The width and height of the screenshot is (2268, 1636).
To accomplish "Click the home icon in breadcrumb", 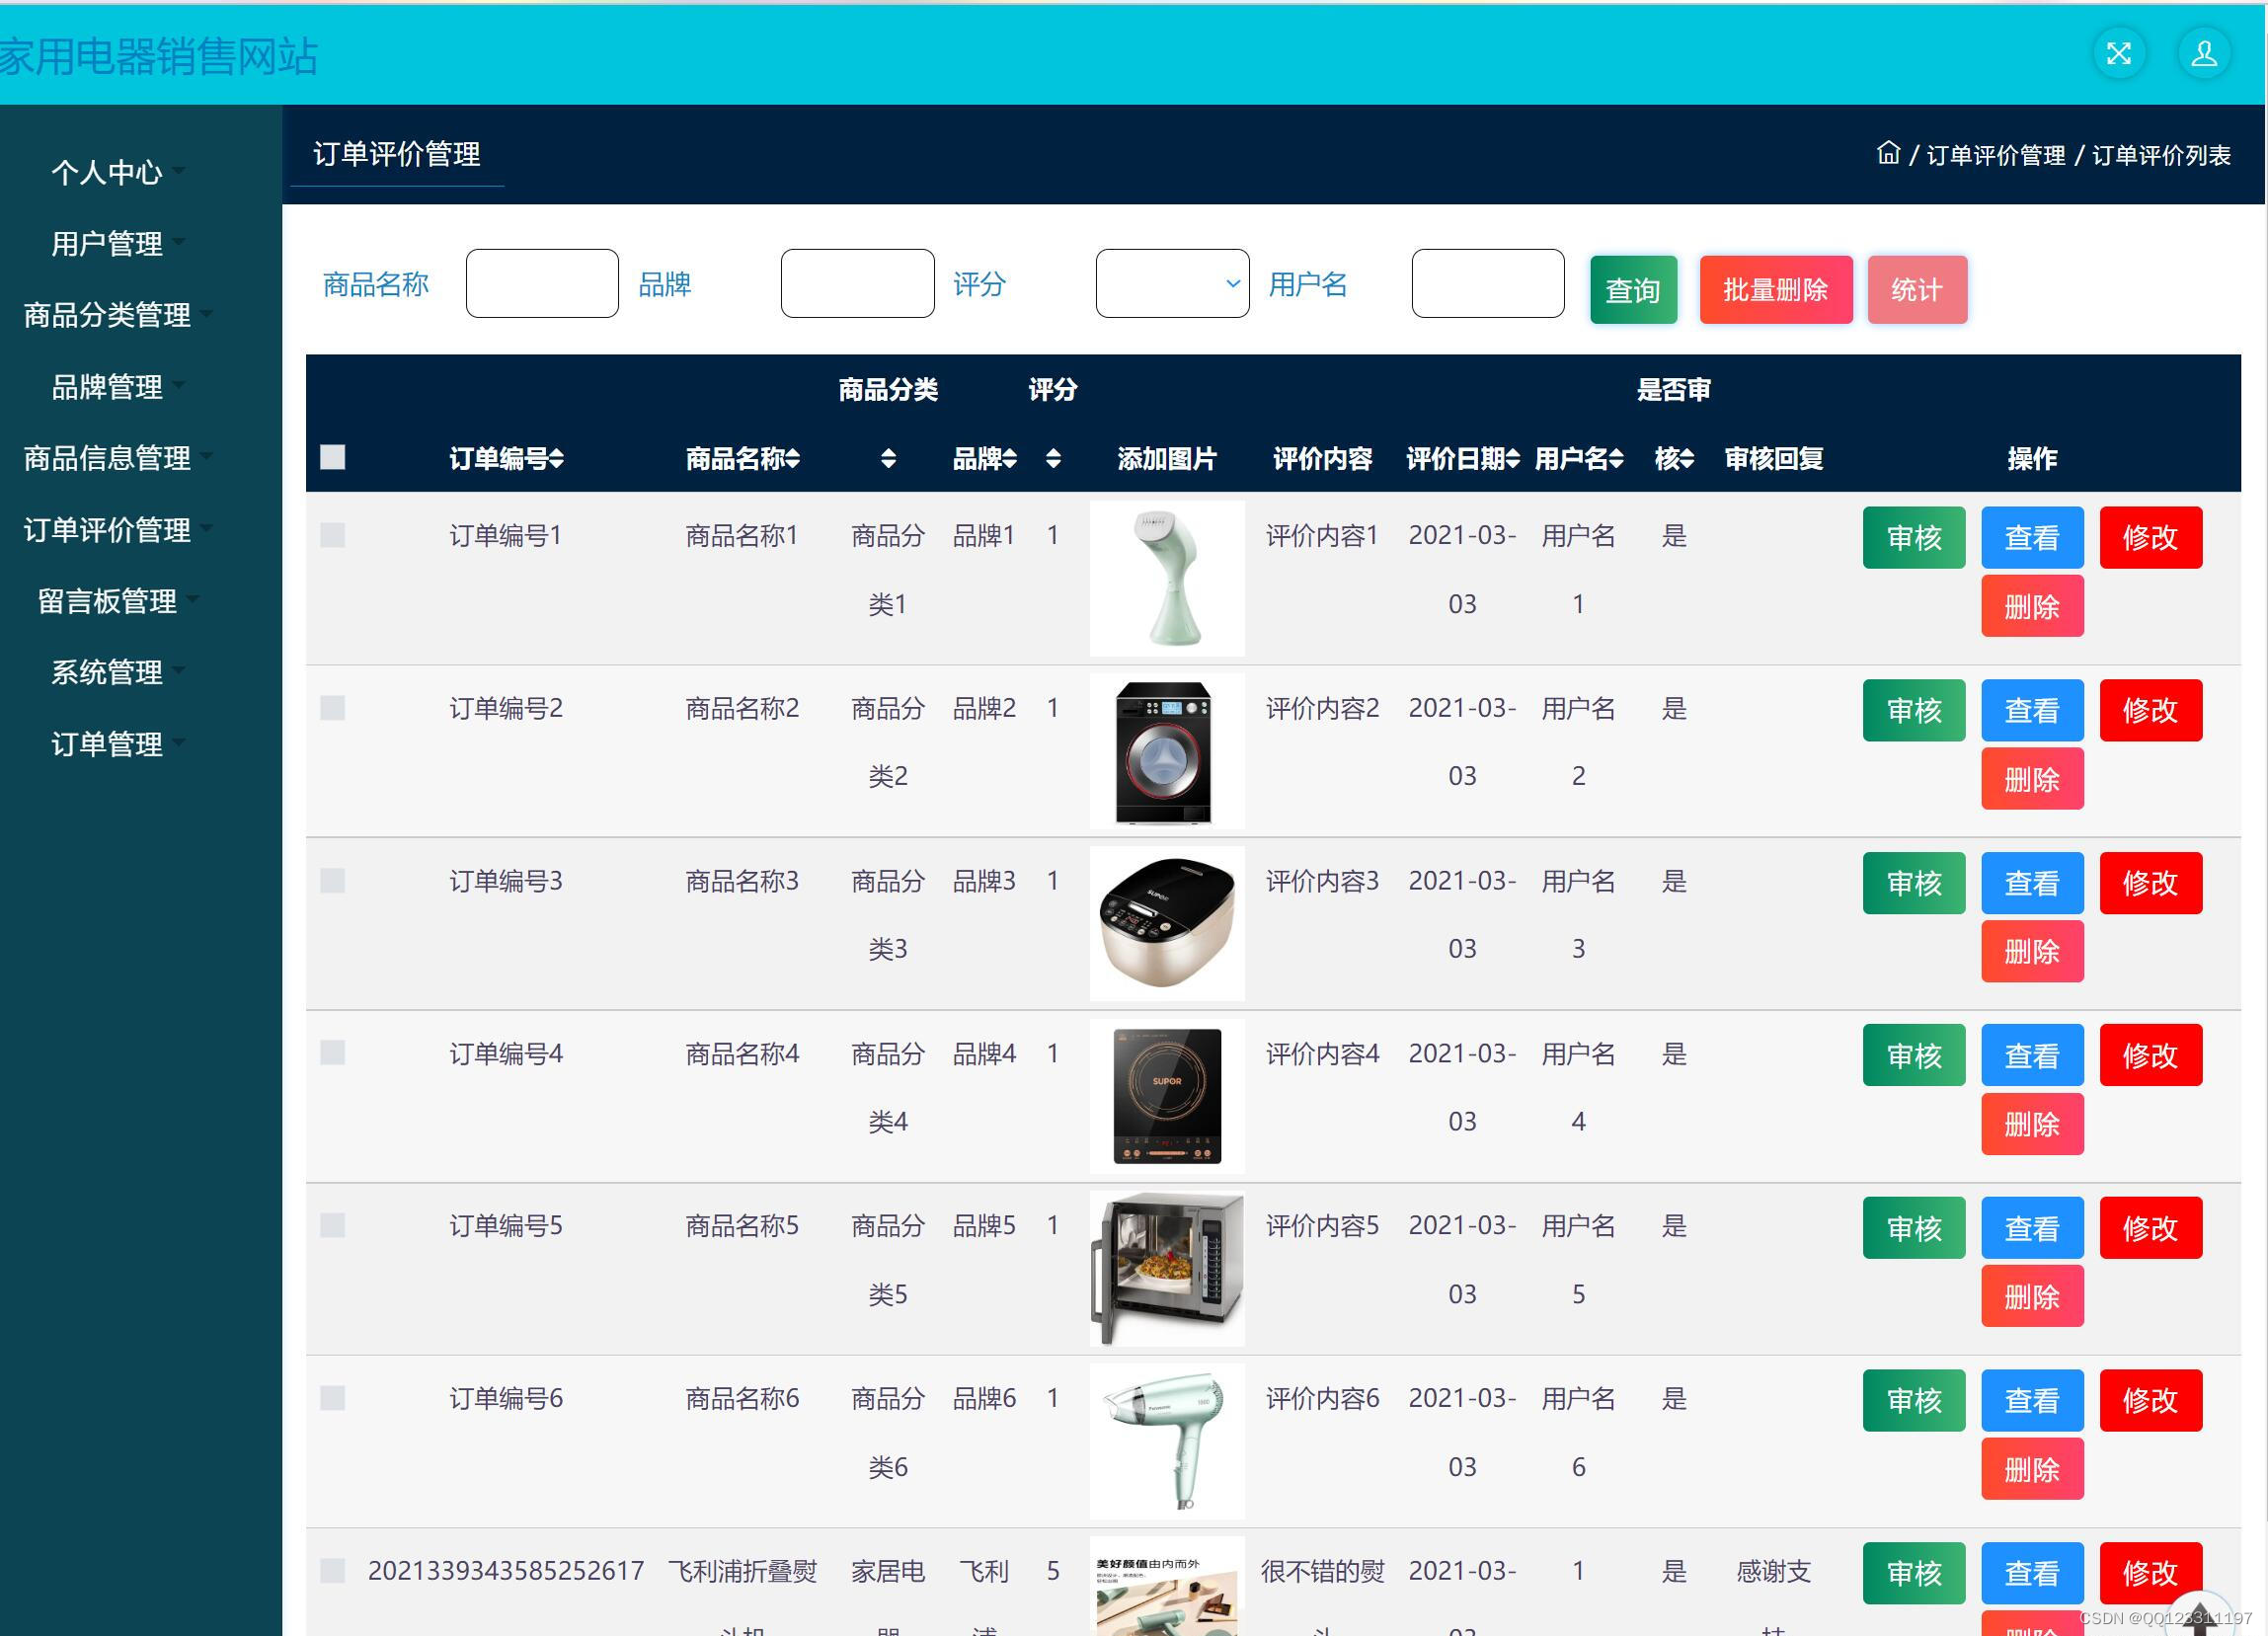I will 1888,153.
